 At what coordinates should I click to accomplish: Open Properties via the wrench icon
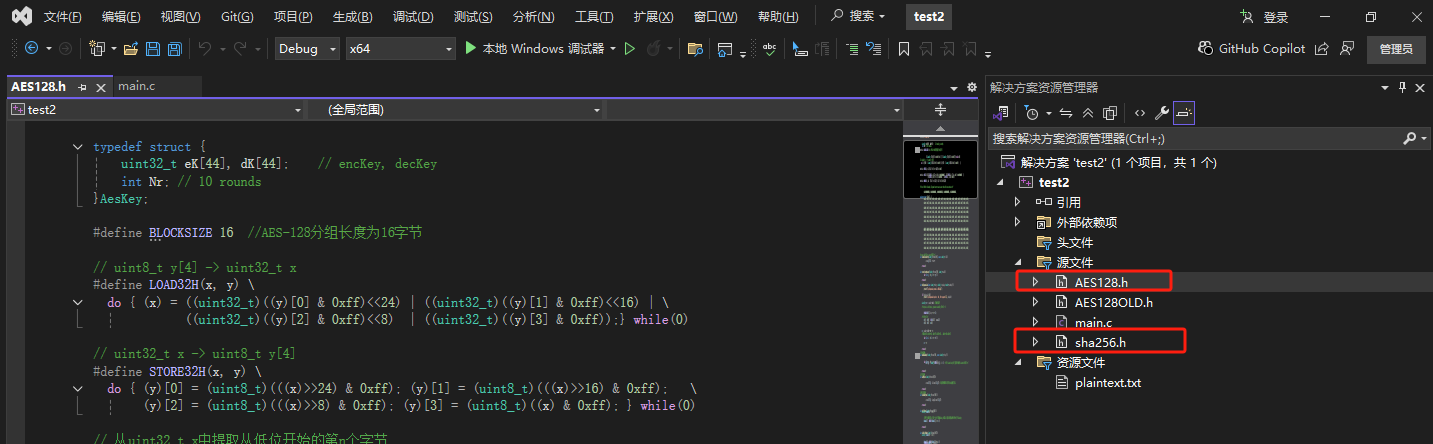pos(1161,113)
